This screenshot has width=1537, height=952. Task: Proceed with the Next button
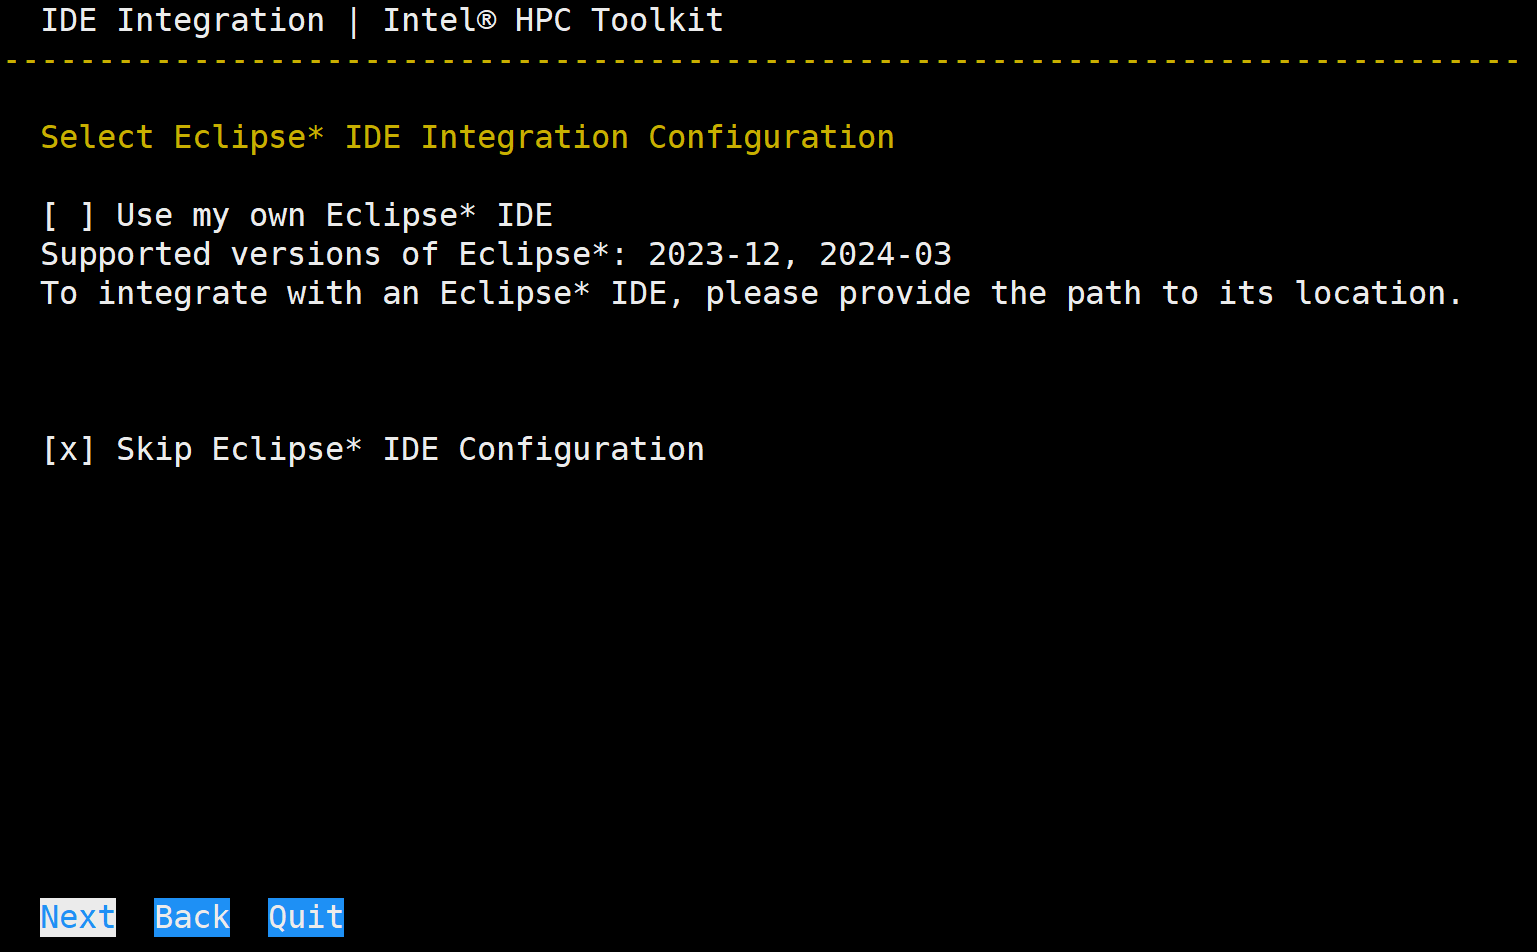[x=78, y=917]
